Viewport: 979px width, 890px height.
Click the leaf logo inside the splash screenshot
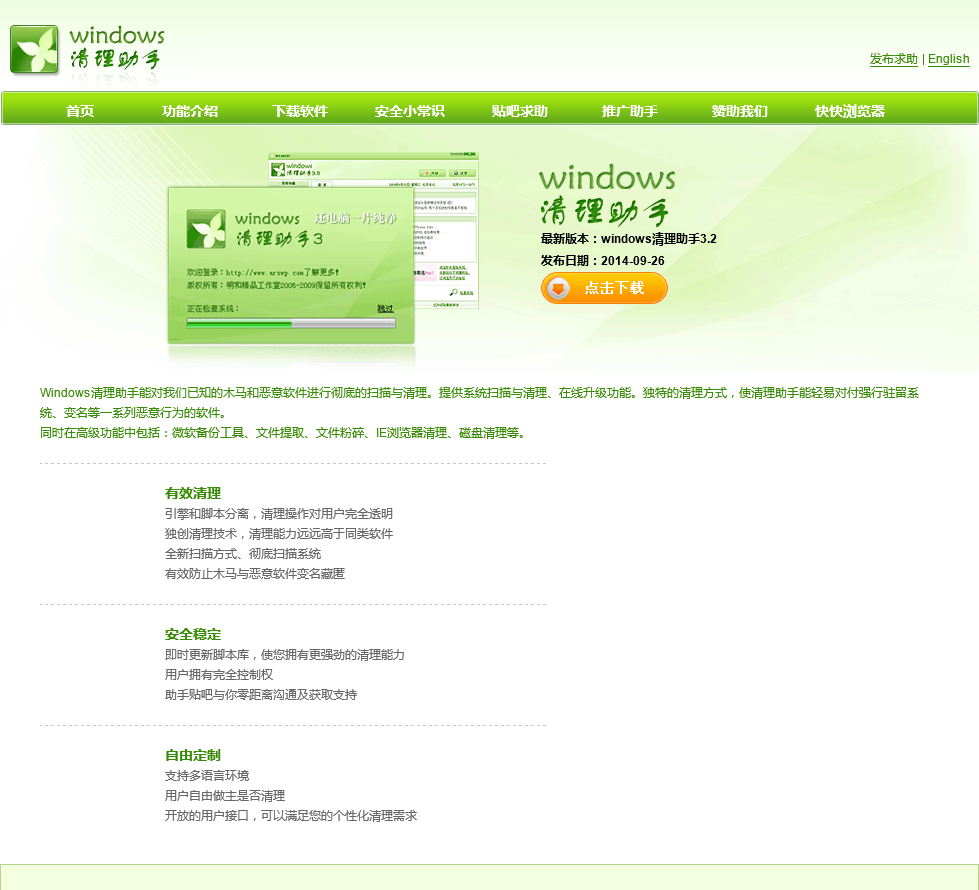(x=205, y=229)
